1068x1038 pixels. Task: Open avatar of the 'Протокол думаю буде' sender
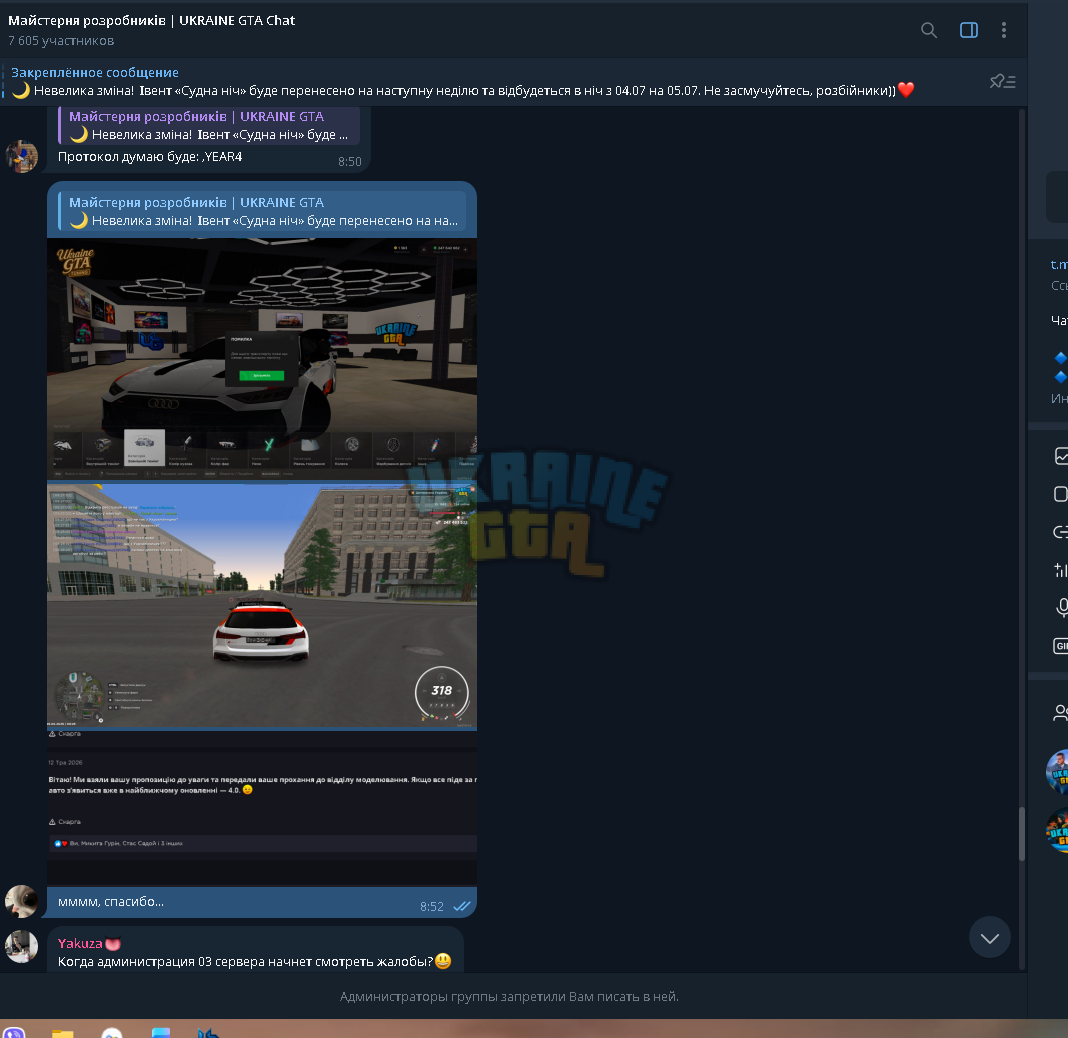tap(22, 157)
